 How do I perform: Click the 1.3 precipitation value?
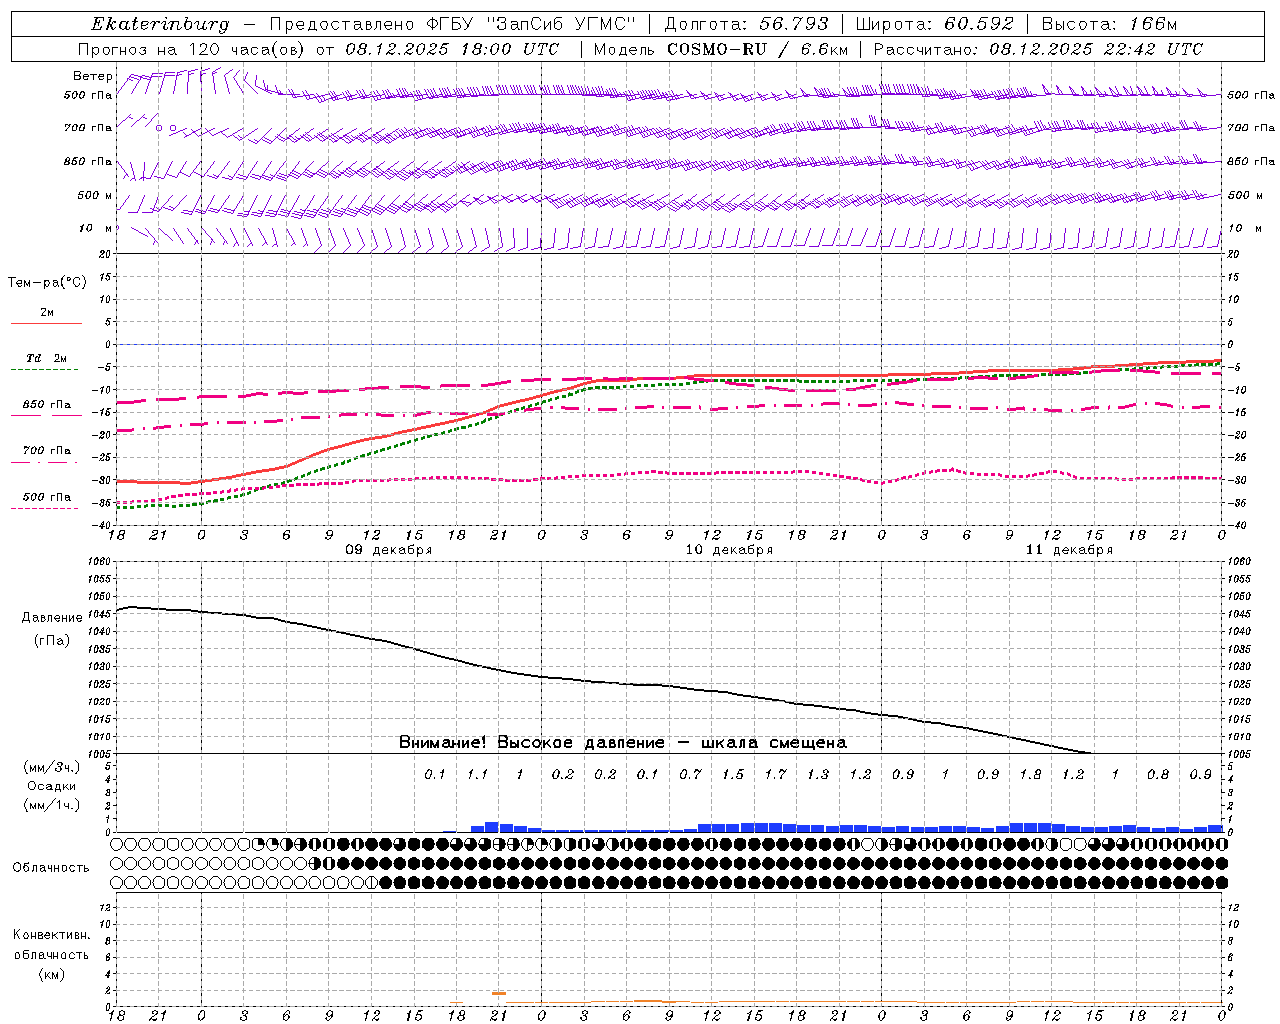coord(817,774)
